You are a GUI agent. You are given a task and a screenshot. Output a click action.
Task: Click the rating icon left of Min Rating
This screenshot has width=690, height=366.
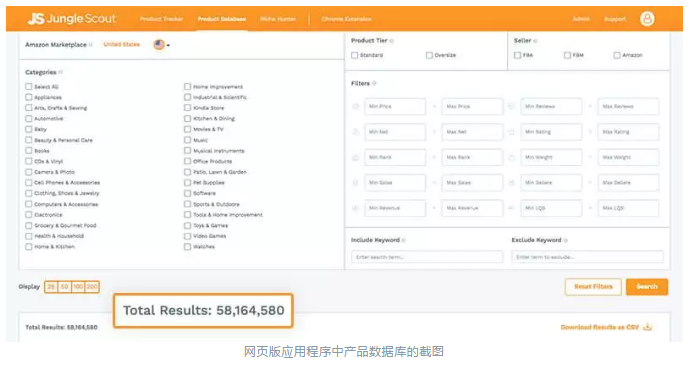pos(511,132)
